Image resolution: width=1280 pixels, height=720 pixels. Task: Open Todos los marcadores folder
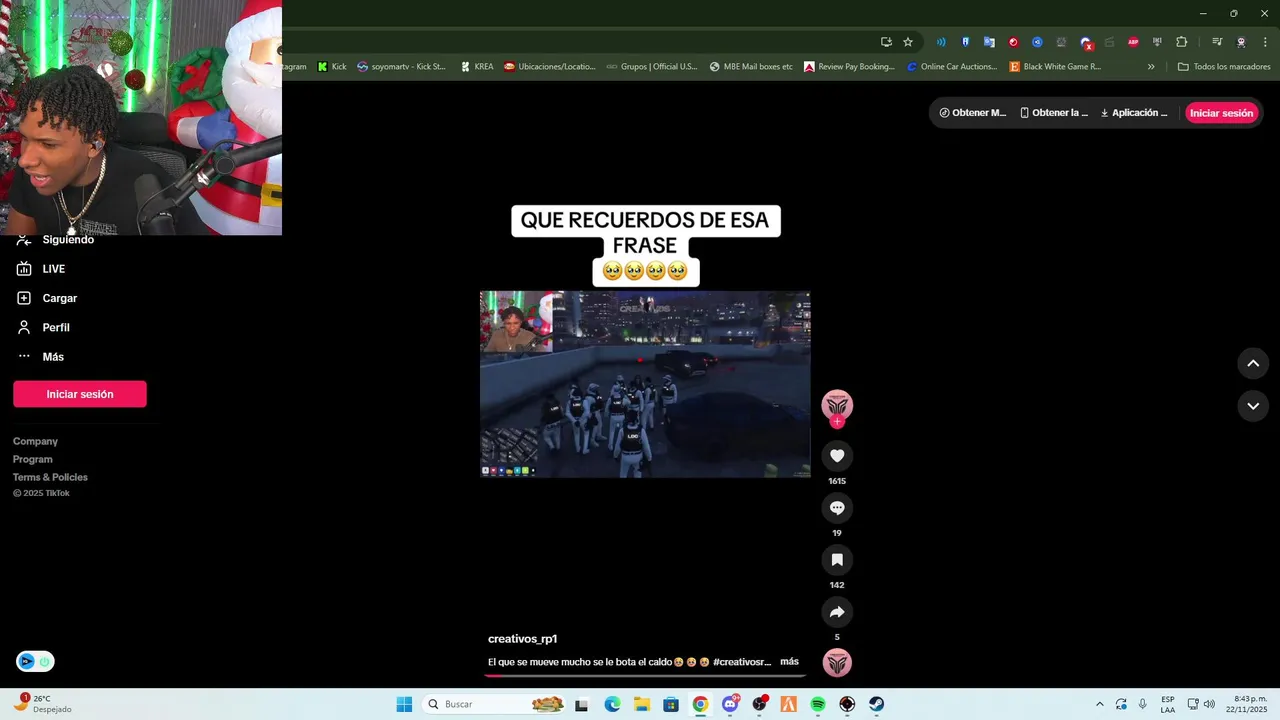[1224, 67]
